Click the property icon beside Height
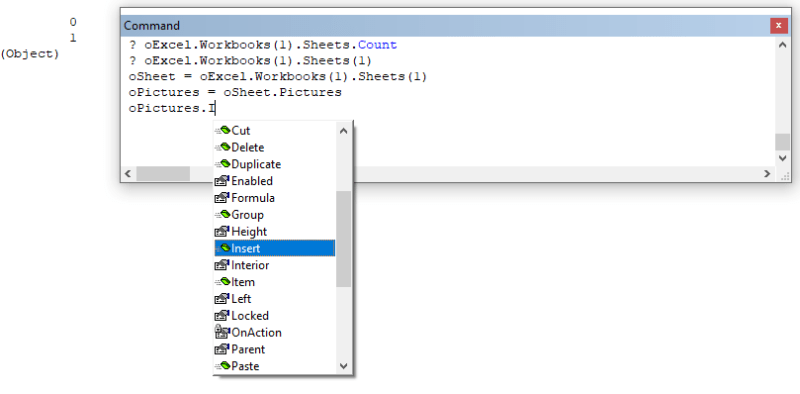800x394 pixels. (222, 232)
